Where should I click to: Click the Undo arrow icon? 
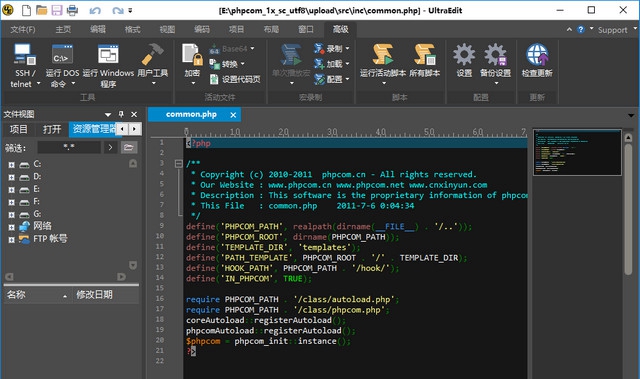coord(95,11)
